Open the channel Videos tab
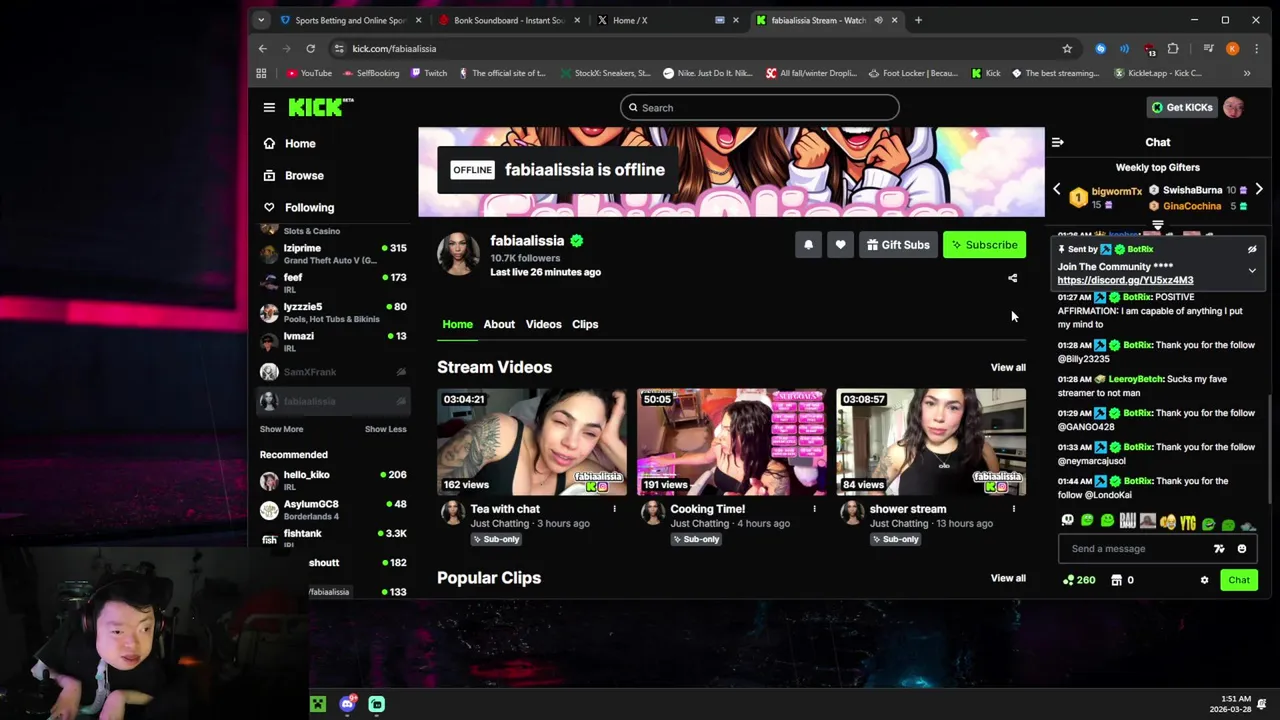The height and width of the screenshot is (720, 1280). (x=544, y=324)
